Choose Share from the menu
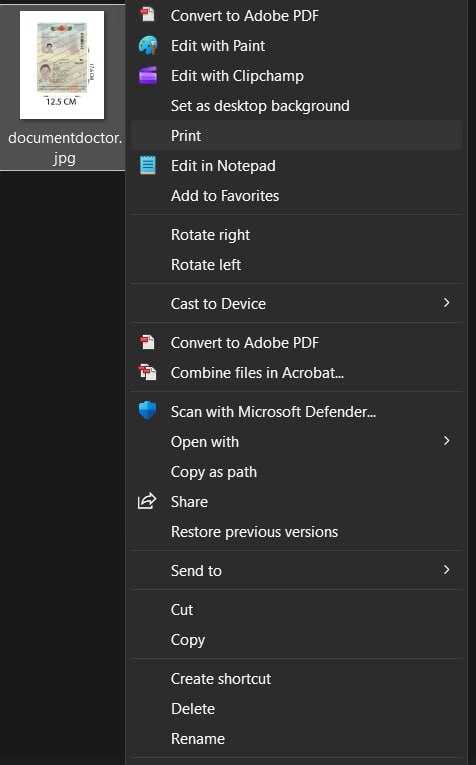Viewport: 476px width, 765px height. click(297, 502)
